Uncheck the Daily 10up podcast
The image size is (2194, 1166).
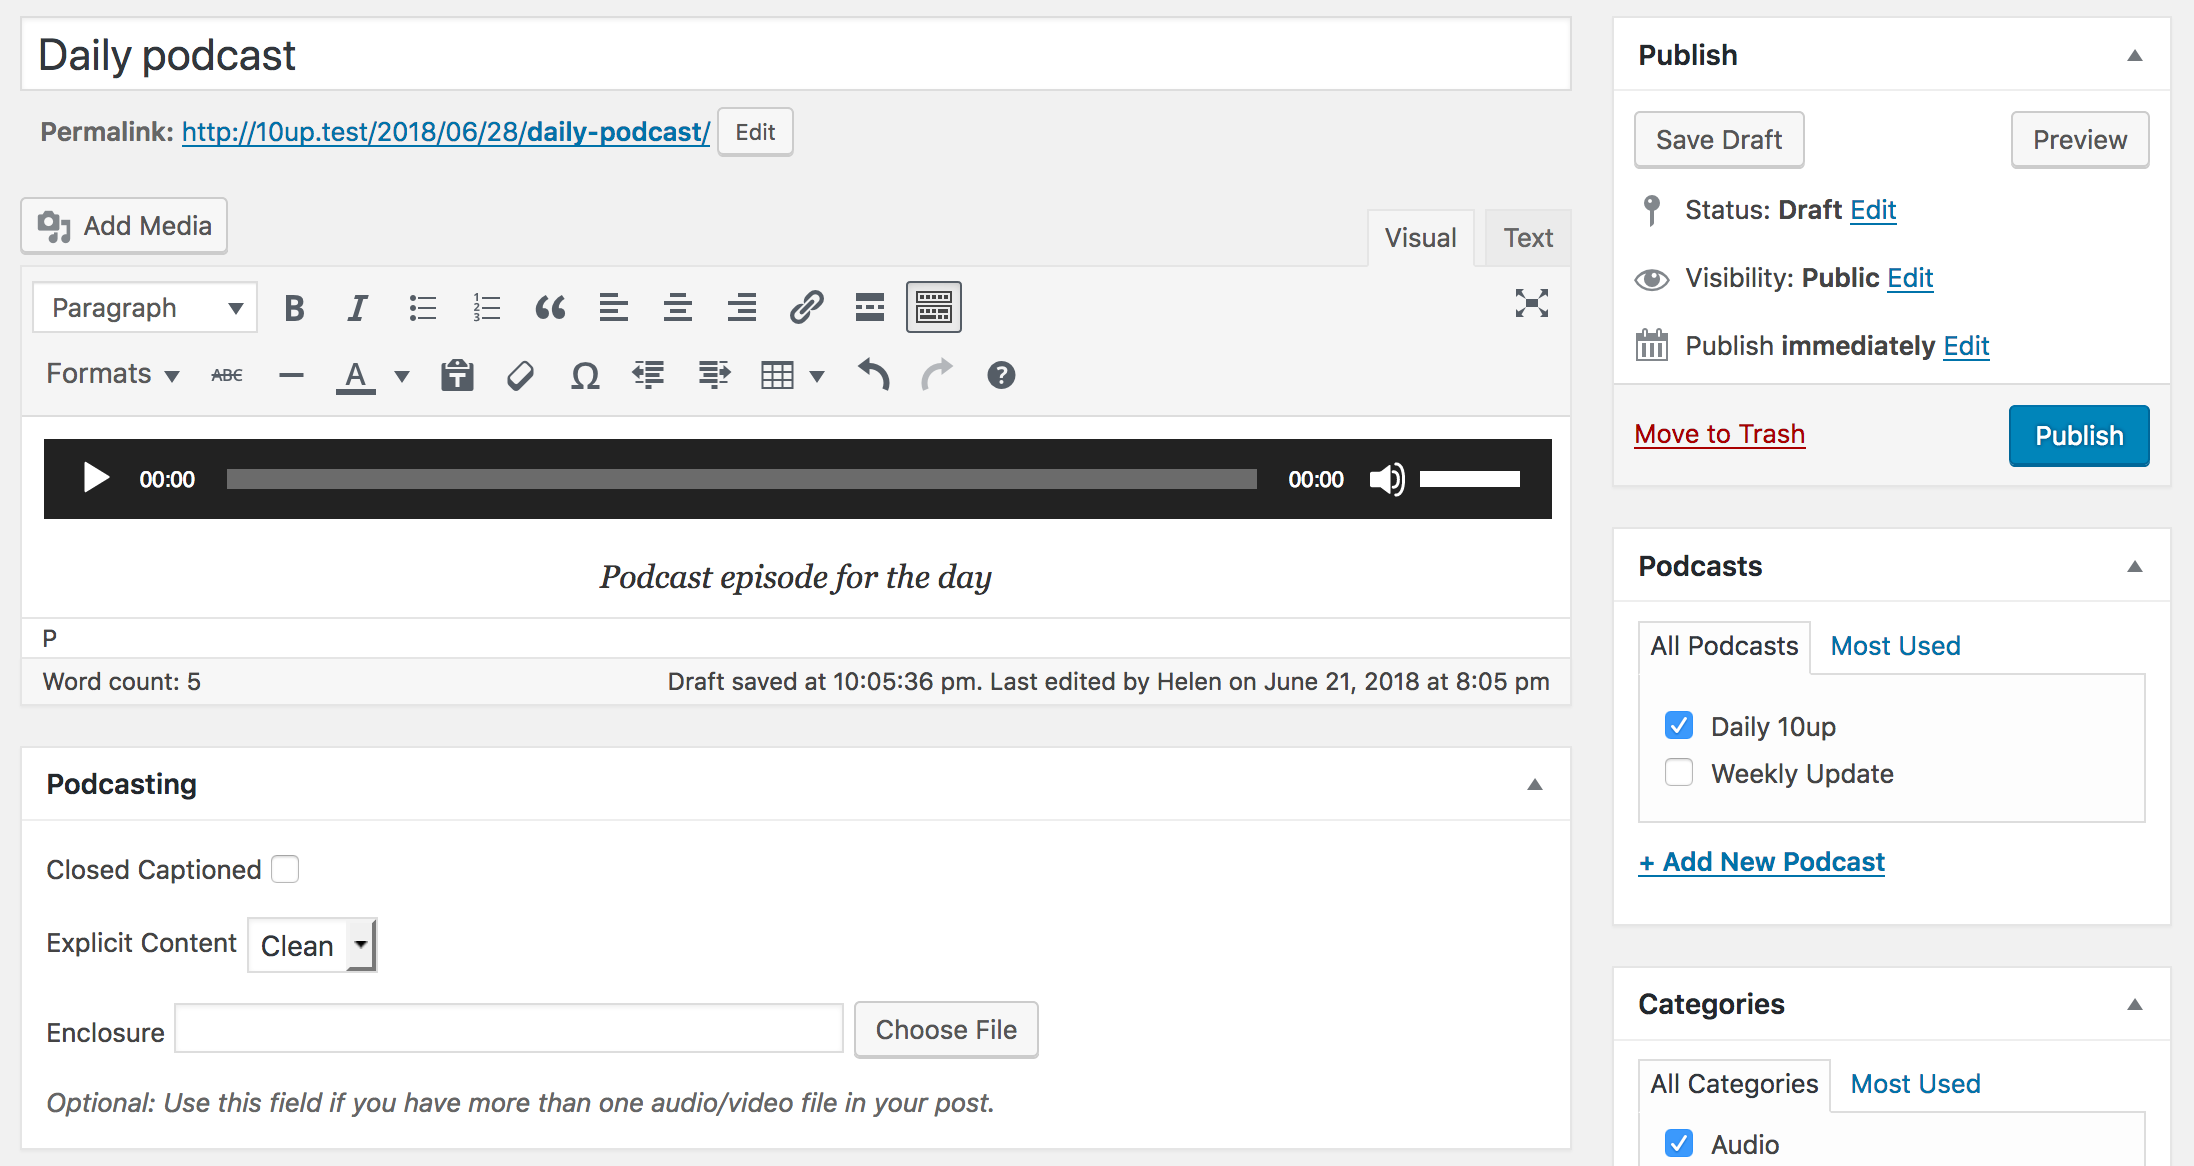[x=1679, y=725]
